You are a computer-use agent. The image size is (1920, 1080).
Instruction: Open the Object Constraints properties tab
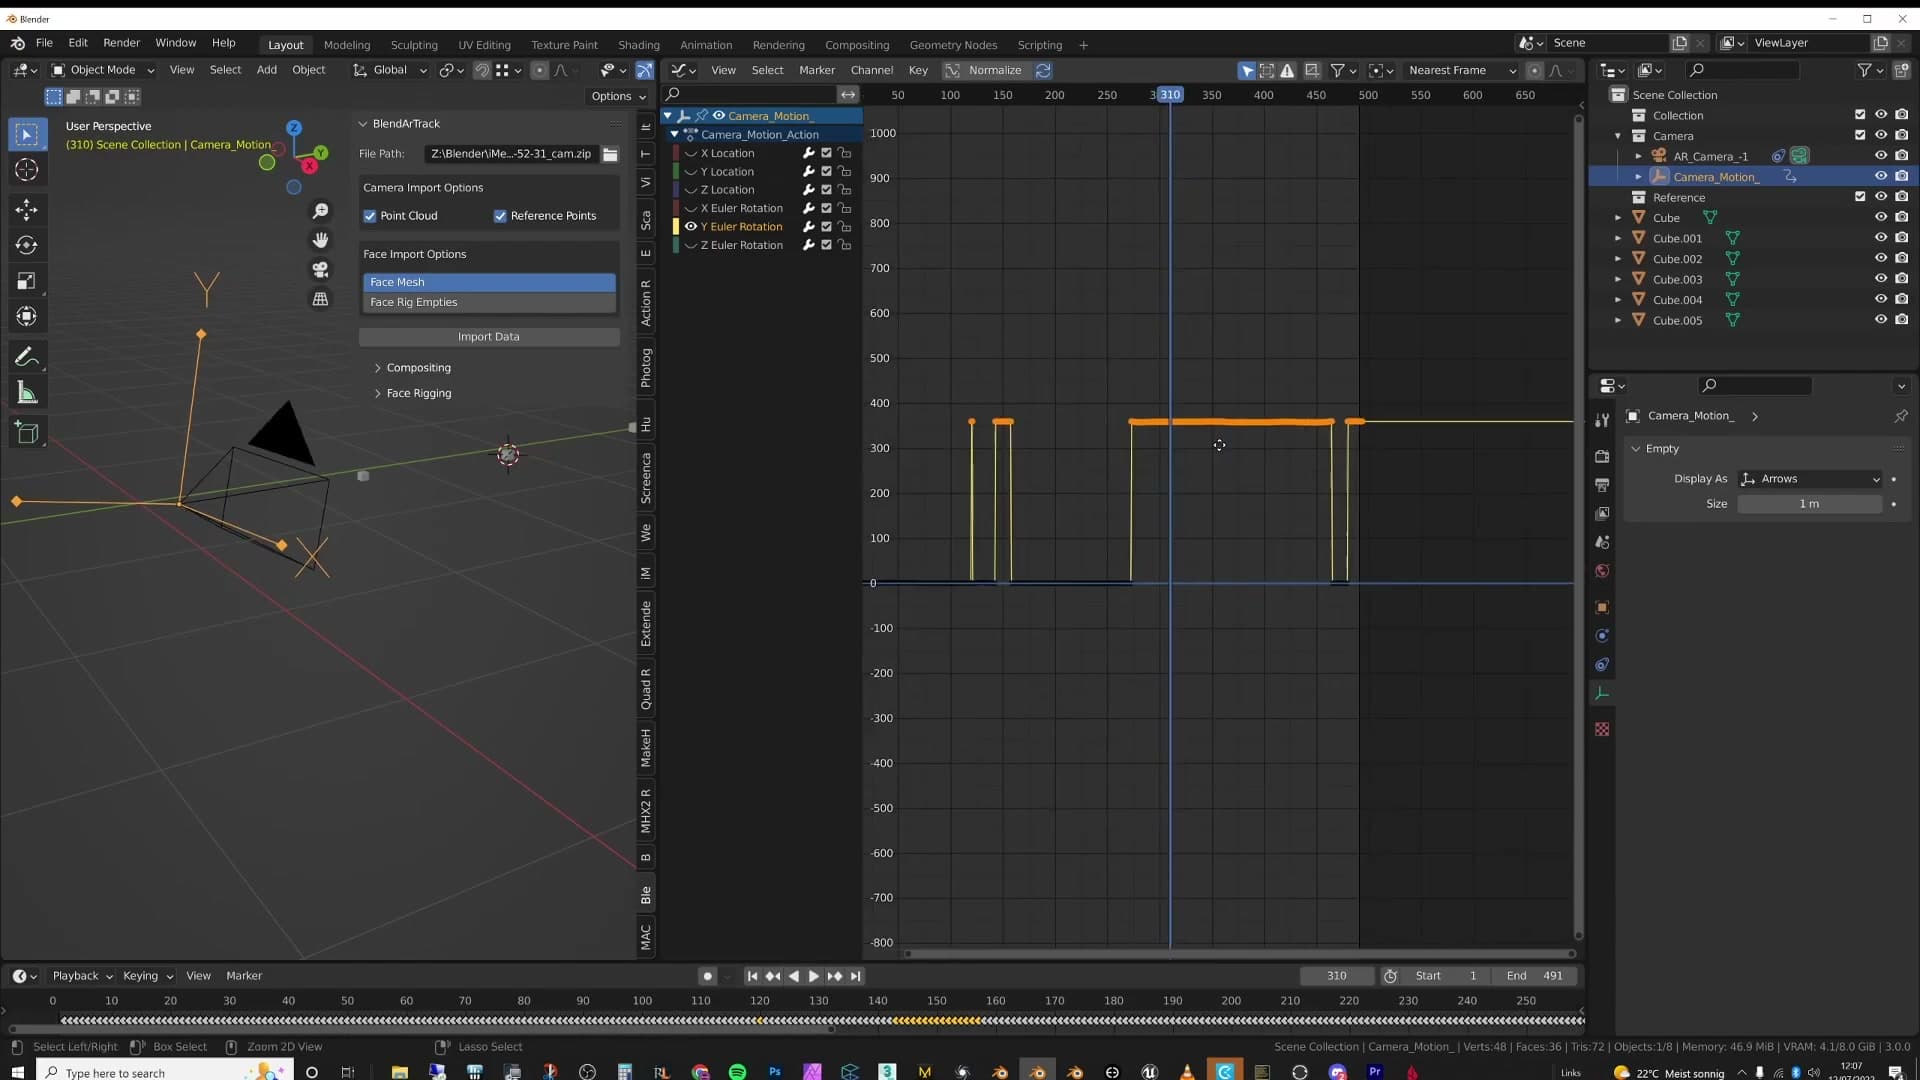tap(1602, 665)
